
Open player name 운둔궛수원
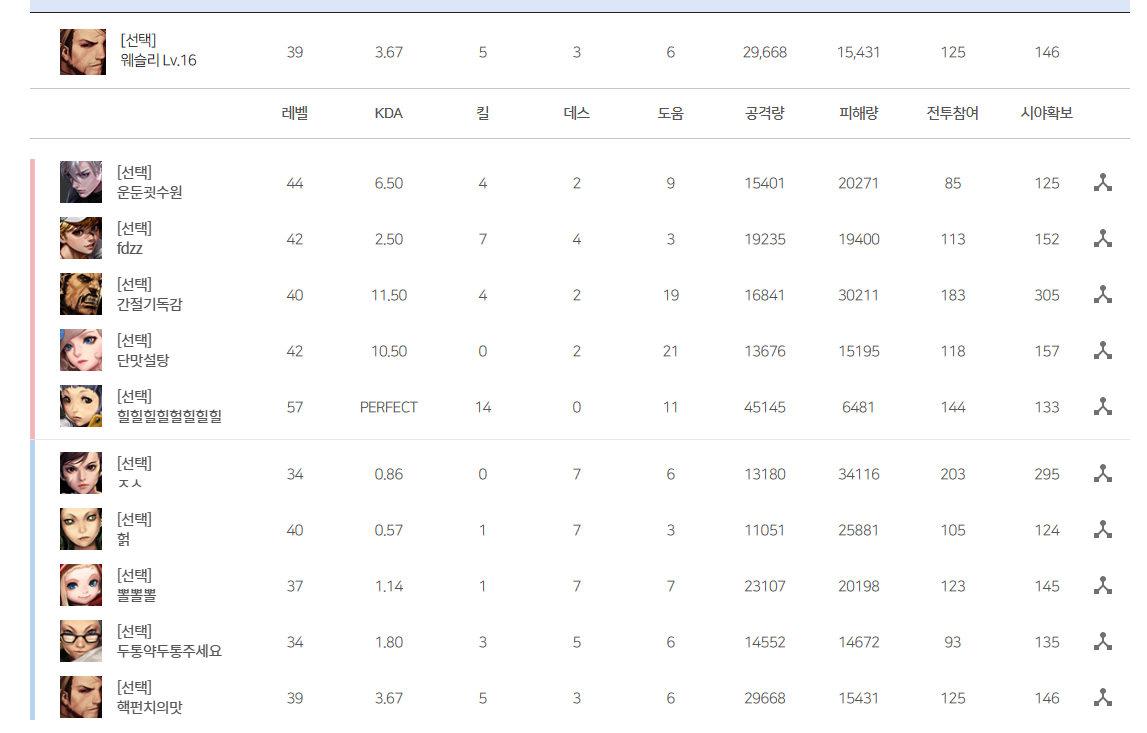(150, 192)
